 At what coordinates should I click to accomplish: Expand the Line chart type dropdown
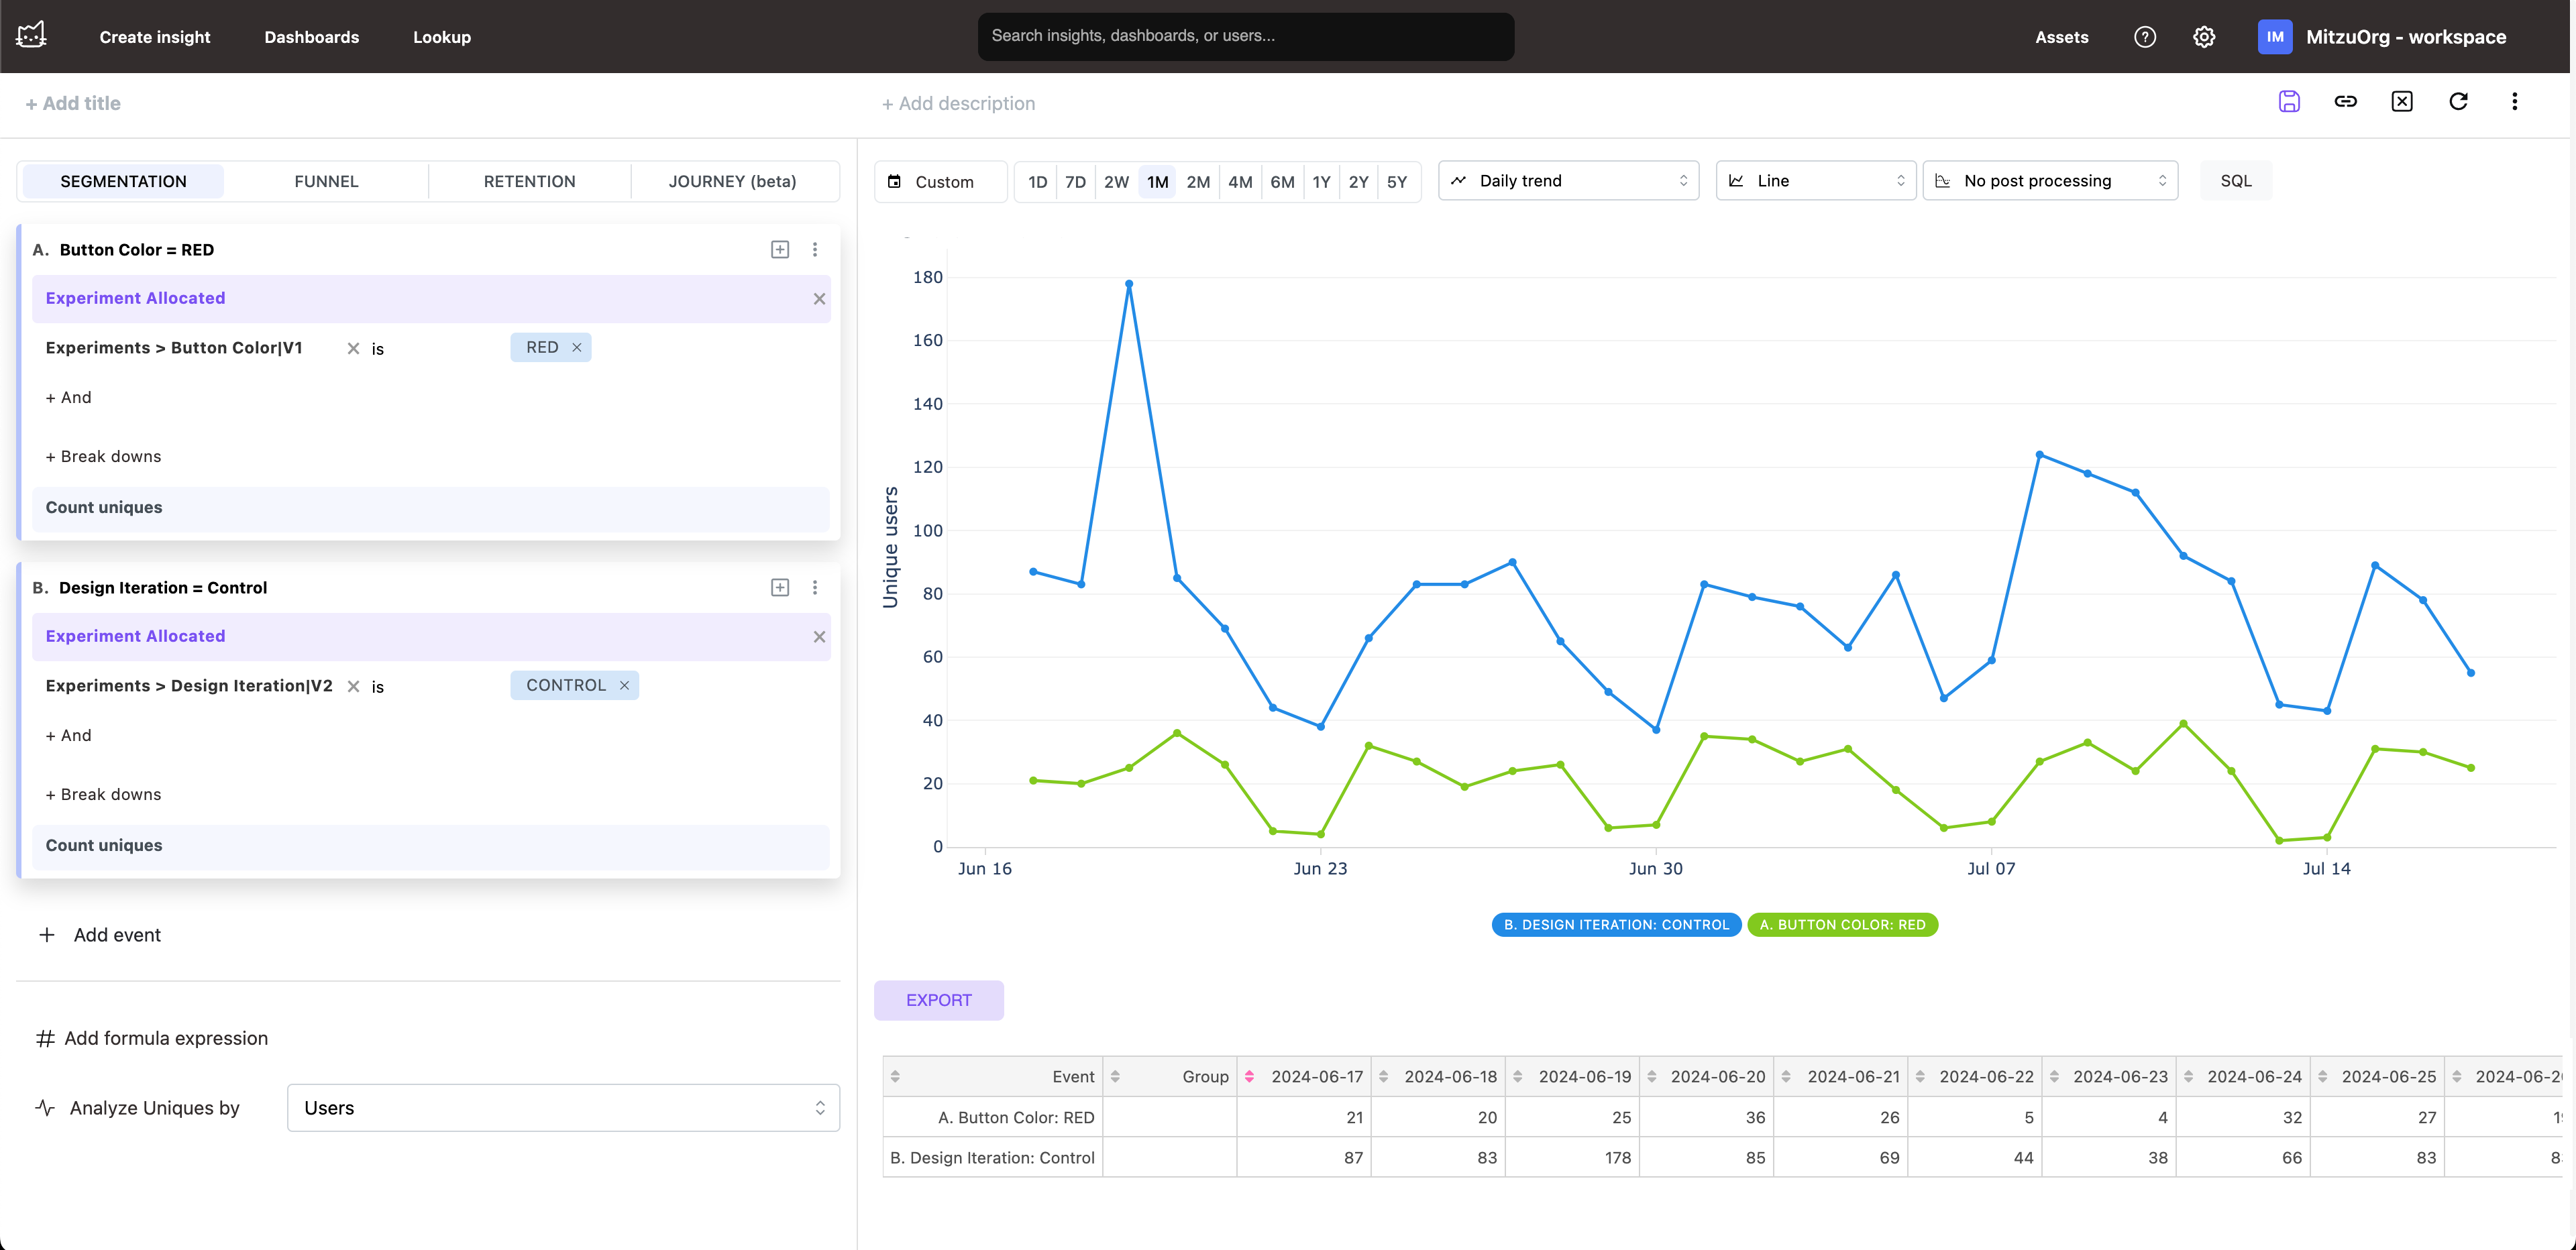(1815, 181)
